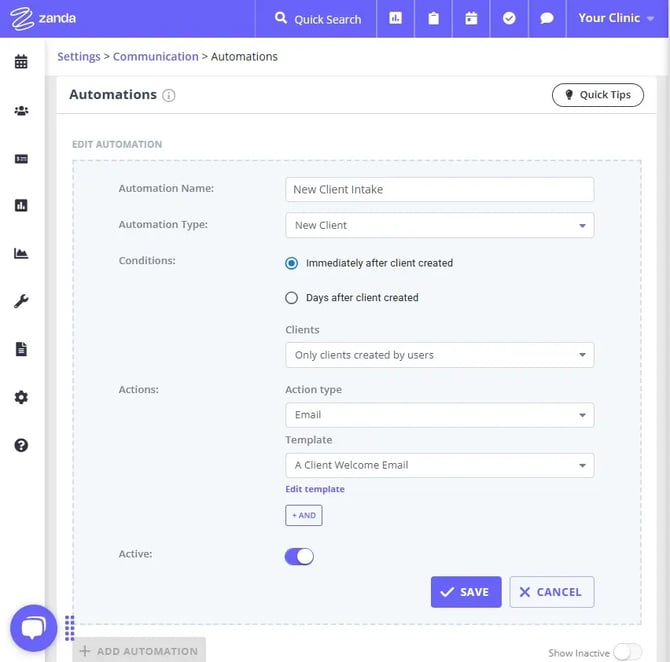This screenshot has width=670, height=662.
Task: Go to Communication in the breadcrumb
Action: tap(155, 57)
